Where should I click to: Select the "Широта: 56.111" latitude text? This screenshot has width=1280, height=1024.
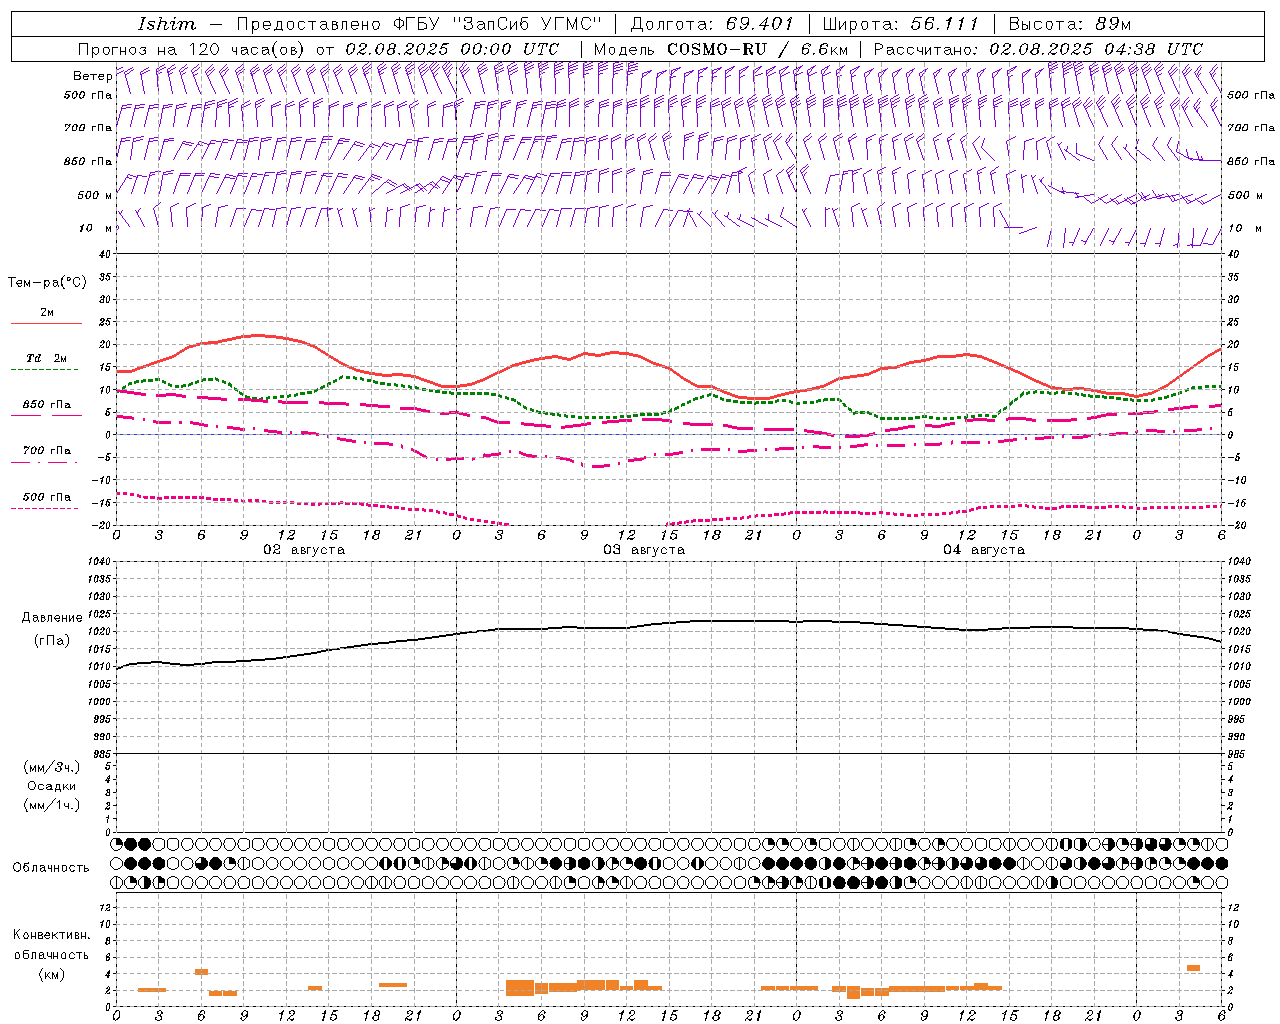click(x=900, y=24)
